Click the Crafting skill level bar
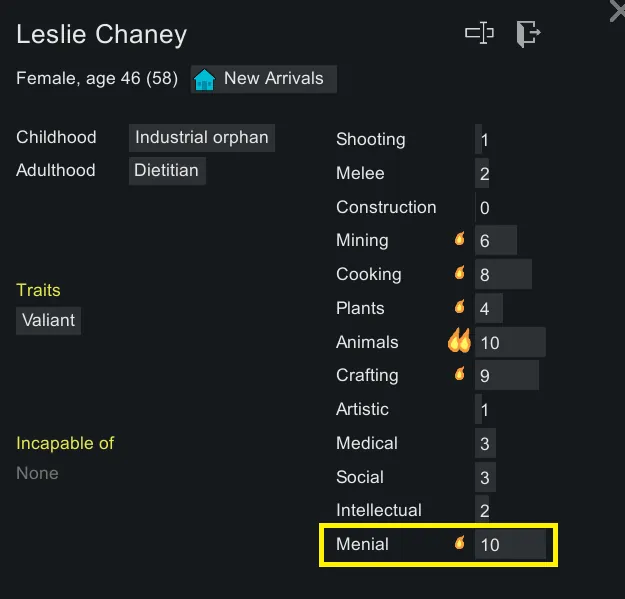 506,375
